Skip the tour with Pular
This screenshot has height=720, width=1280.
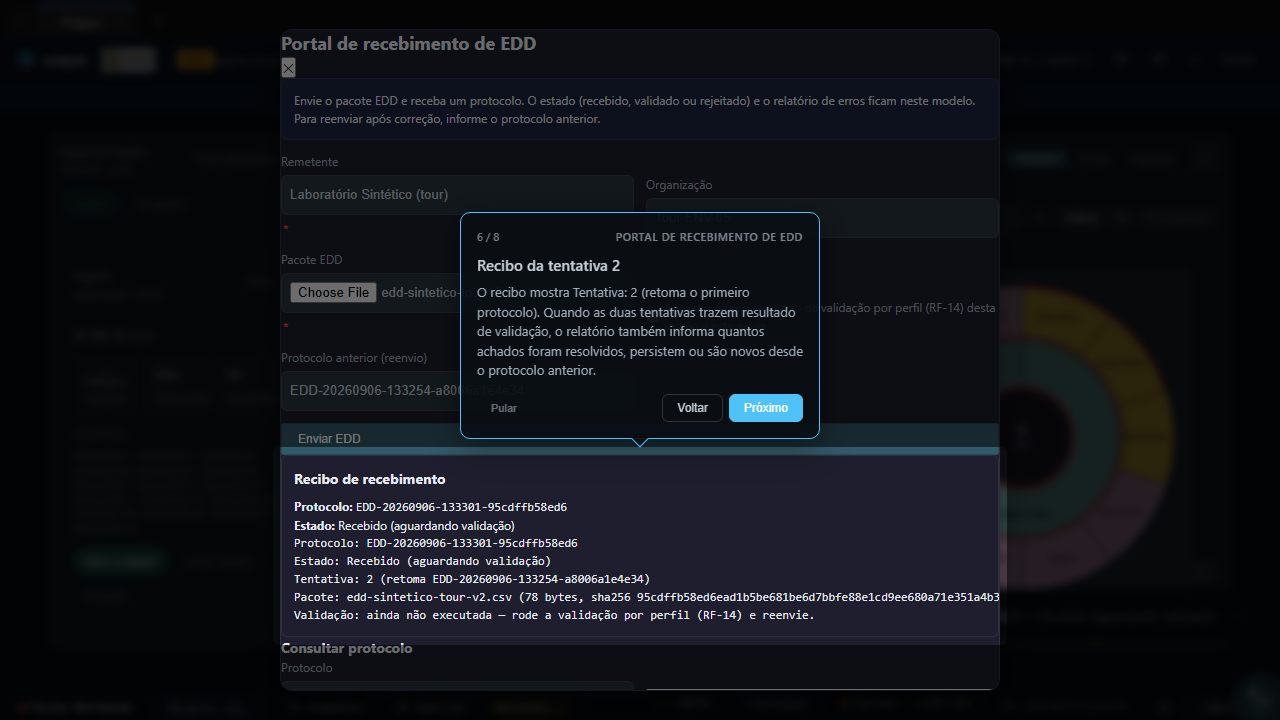tap(504, 408)
